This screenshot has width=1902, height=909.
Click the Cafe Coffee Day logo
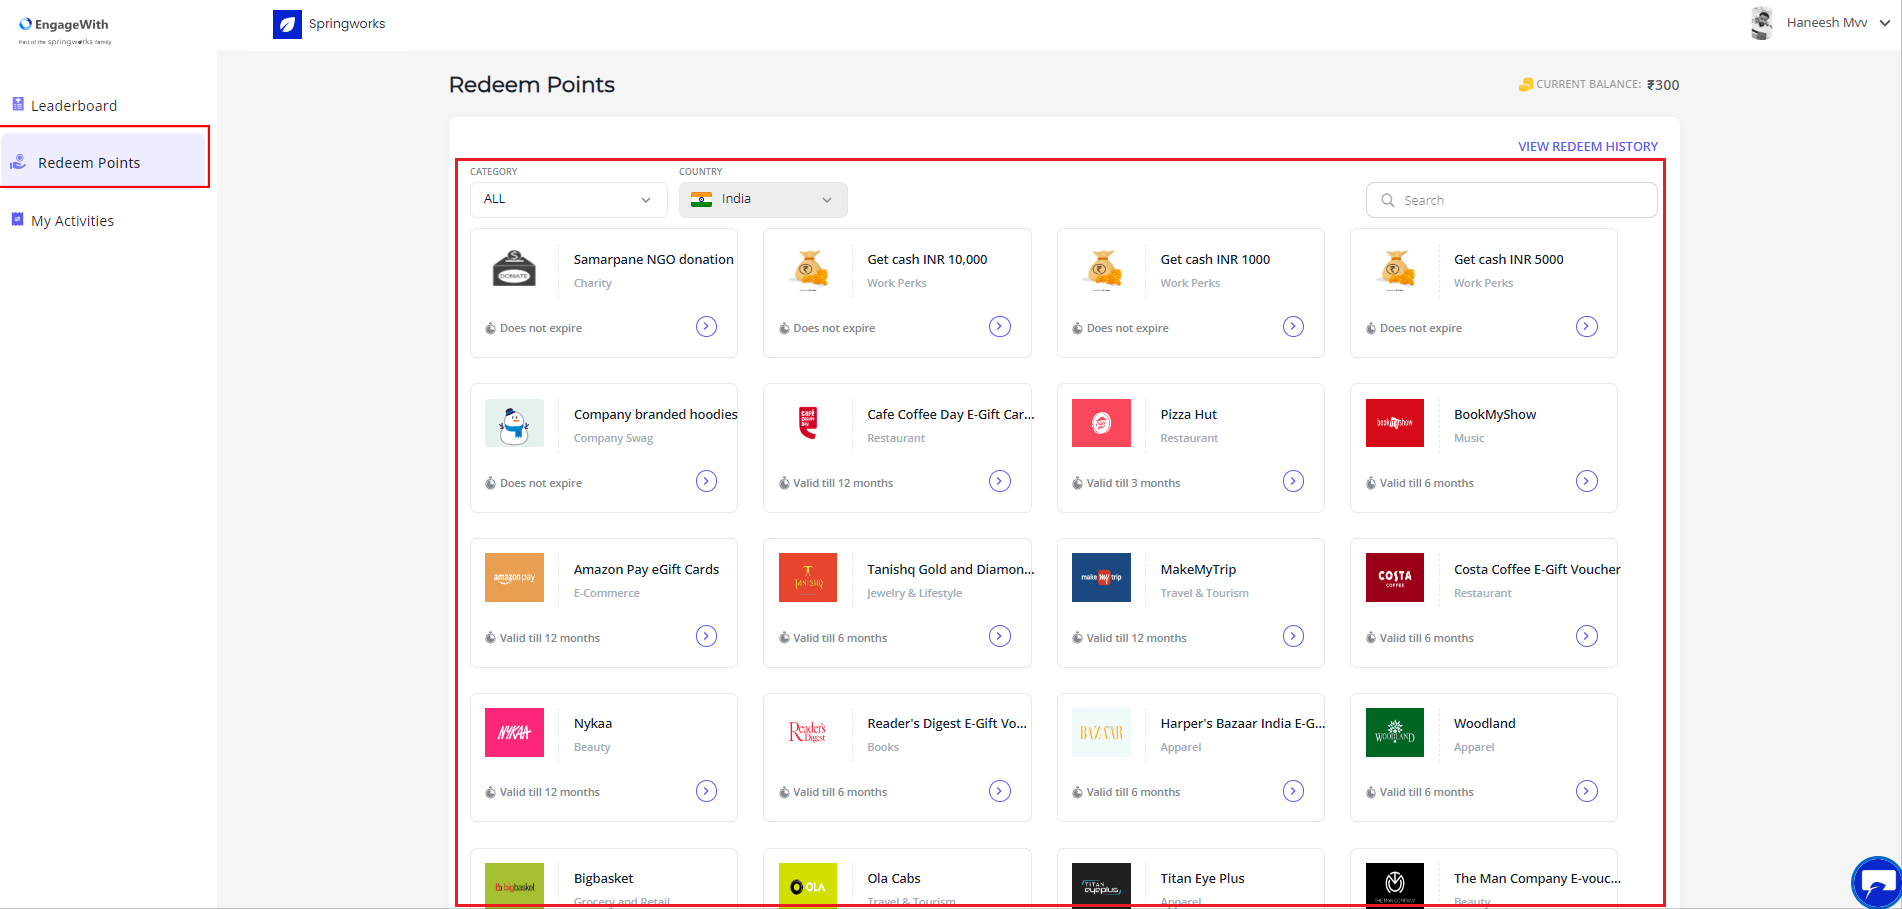coord(808,422)
